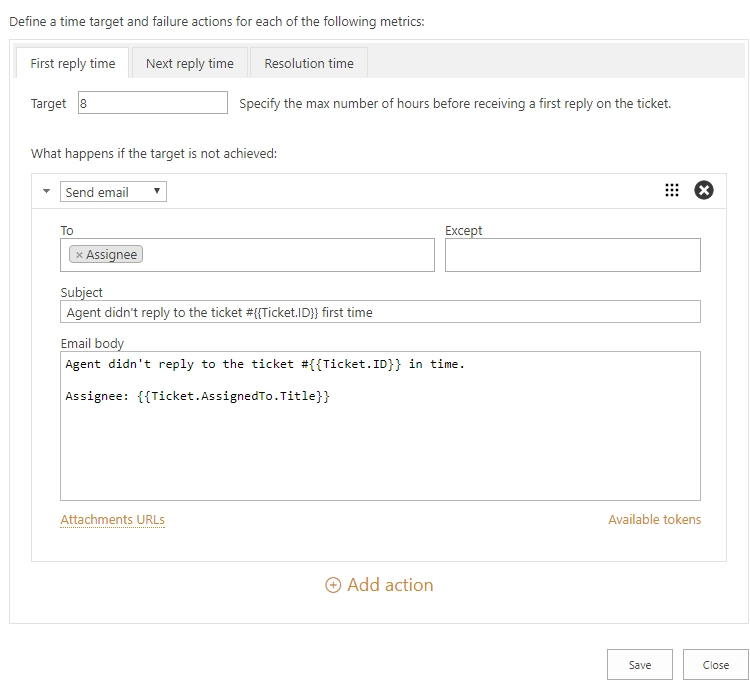The image size is (750, 685).
Task: Open the Resolution time tab
Action: tap(309, 63)
